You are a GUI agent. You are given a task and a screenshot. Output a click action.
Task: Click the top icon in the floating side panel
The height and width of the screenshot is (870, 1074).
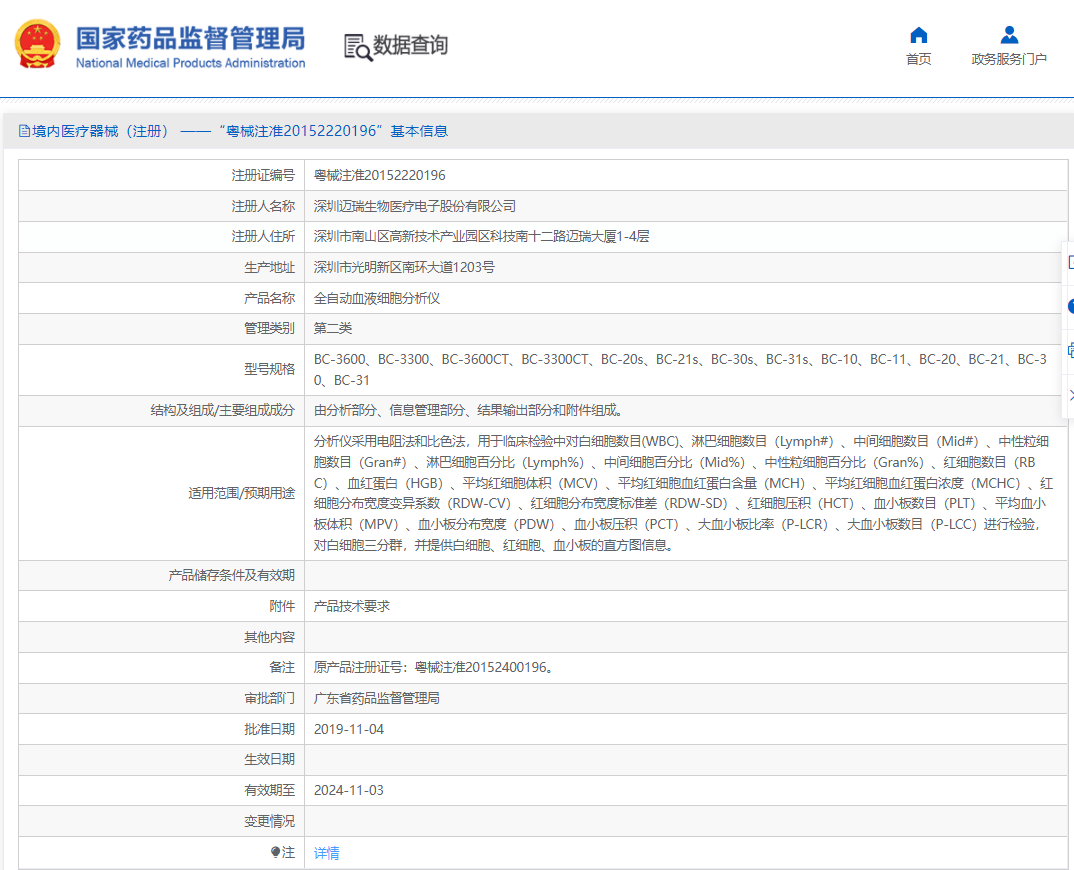(1070, 262)
